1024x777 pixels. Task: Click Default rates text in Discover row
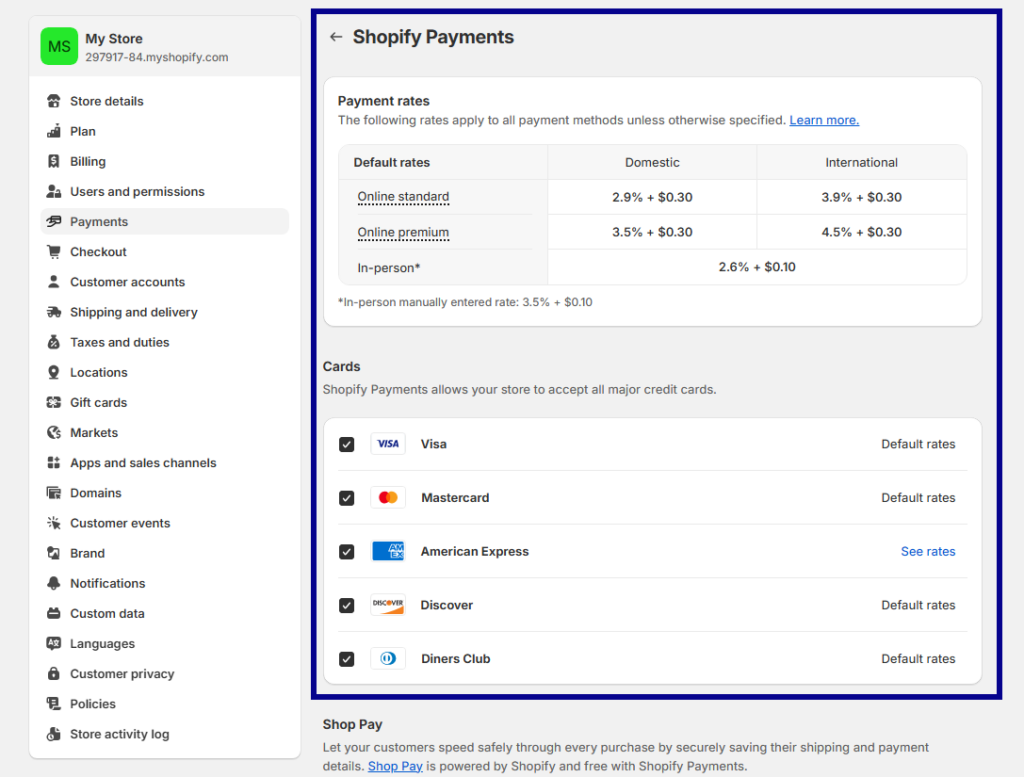click(918, 605)
